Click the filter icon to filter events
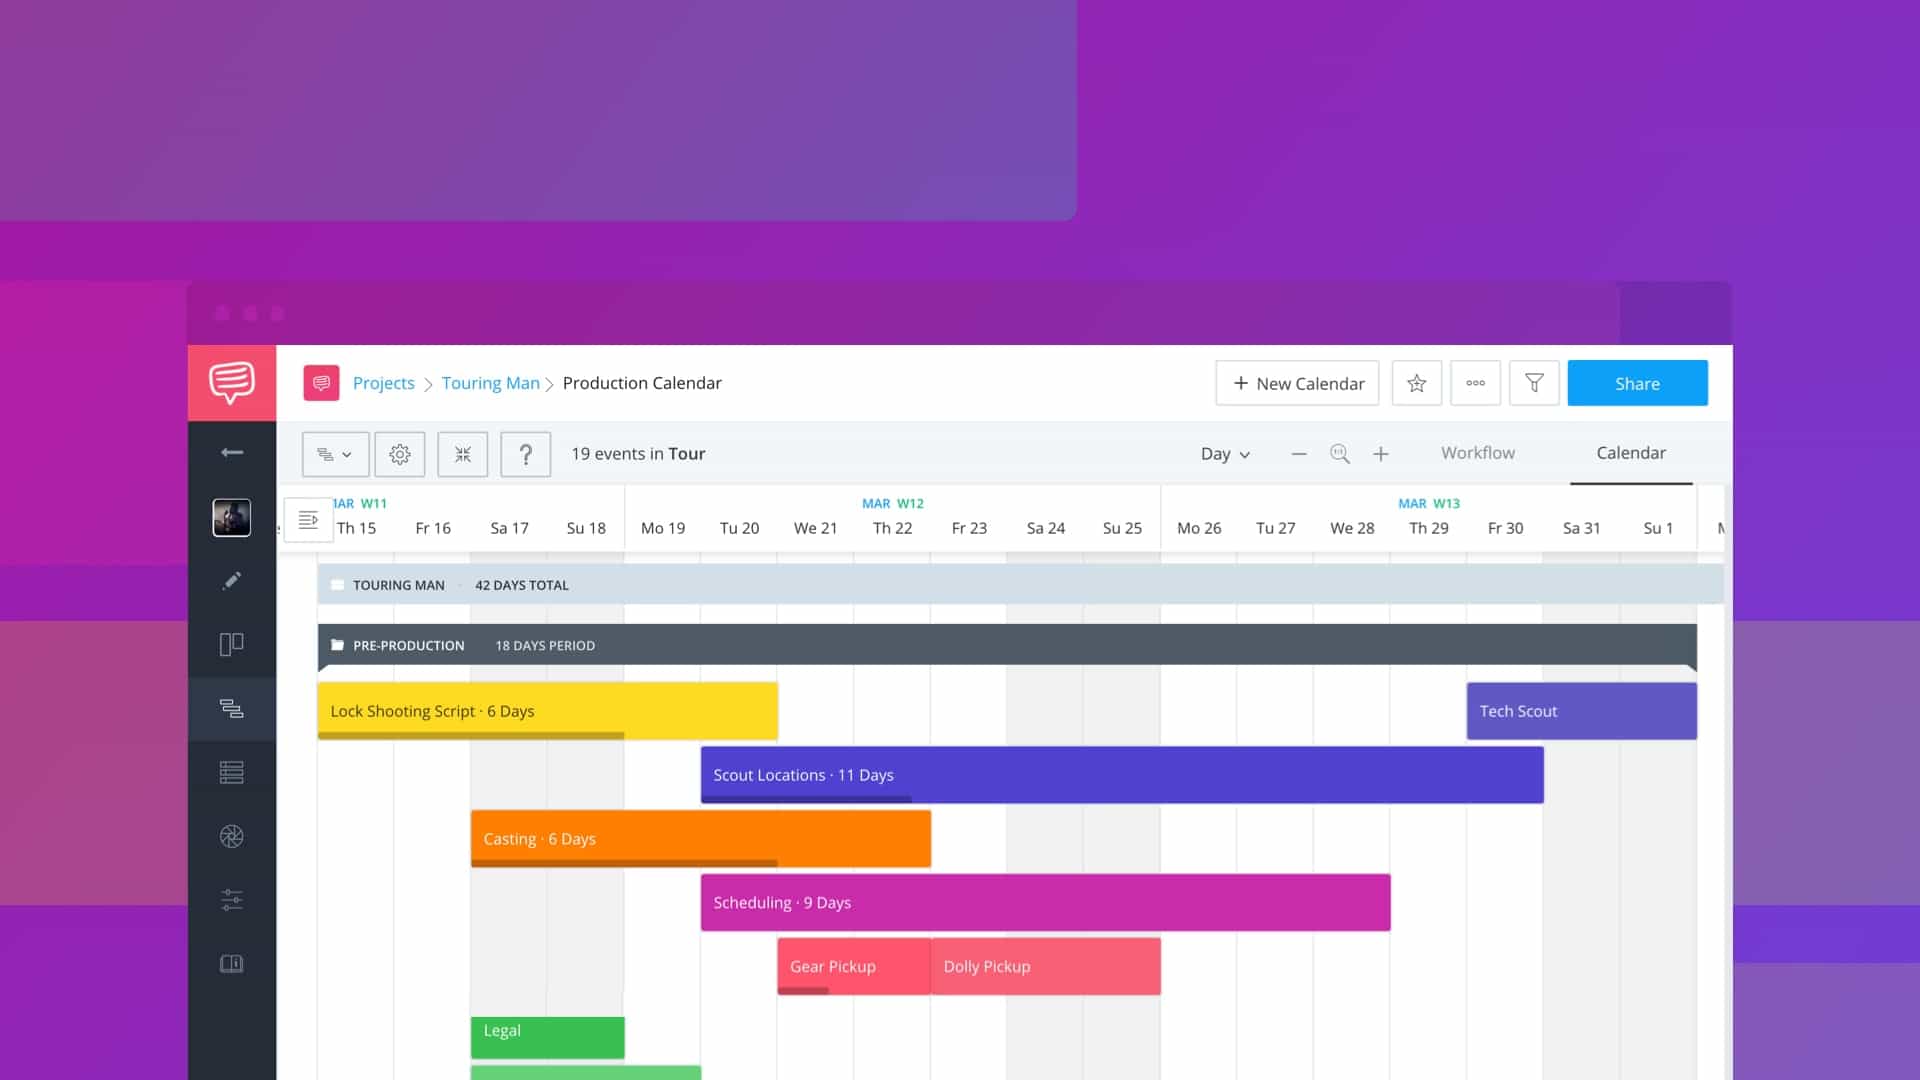 coord(1534,382)
